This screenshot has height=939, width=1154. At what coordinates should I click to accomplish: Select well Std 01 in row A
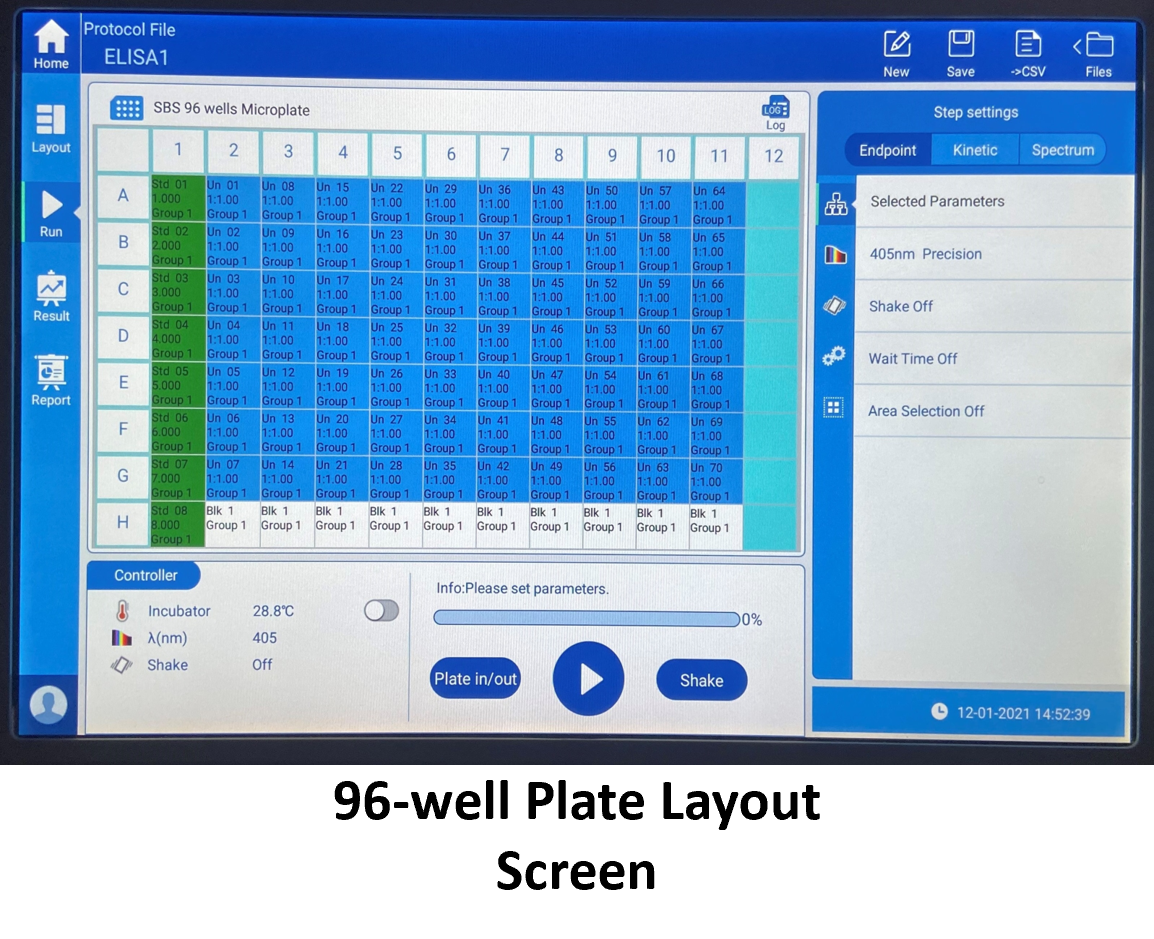point(177,198)
